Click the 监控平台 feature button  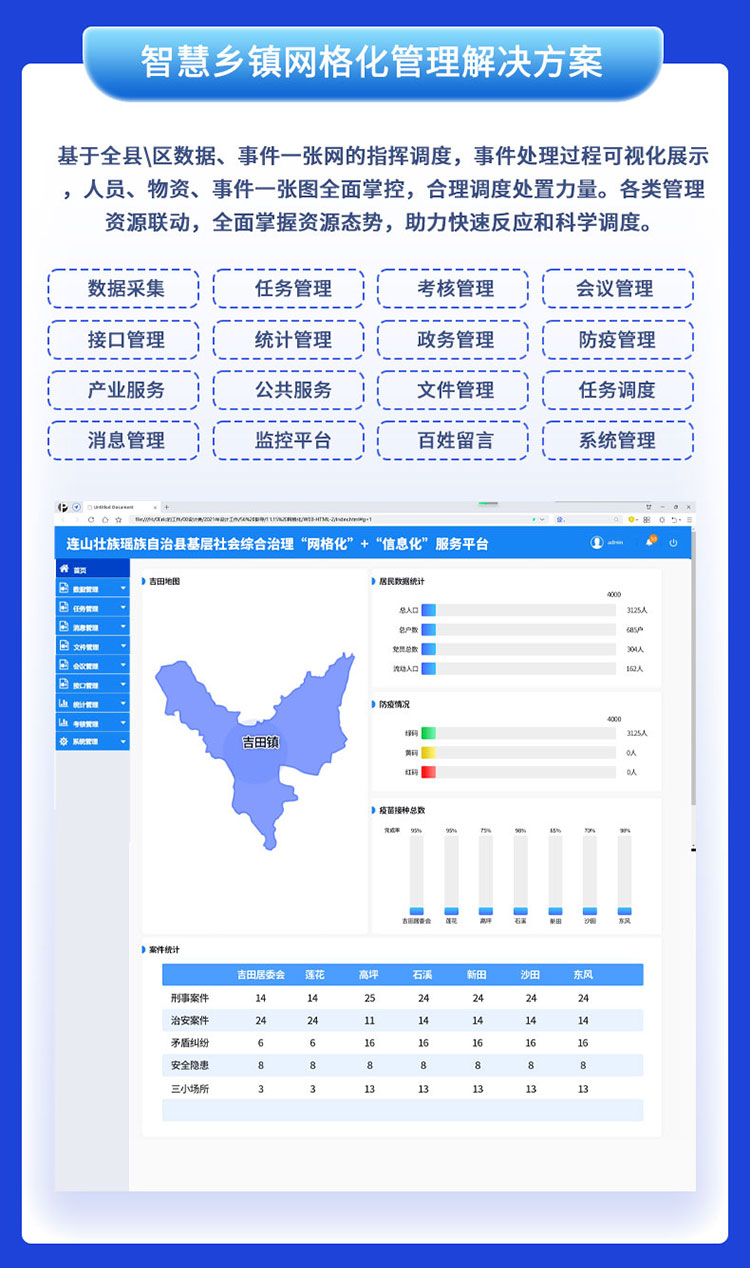coord(292,440)
